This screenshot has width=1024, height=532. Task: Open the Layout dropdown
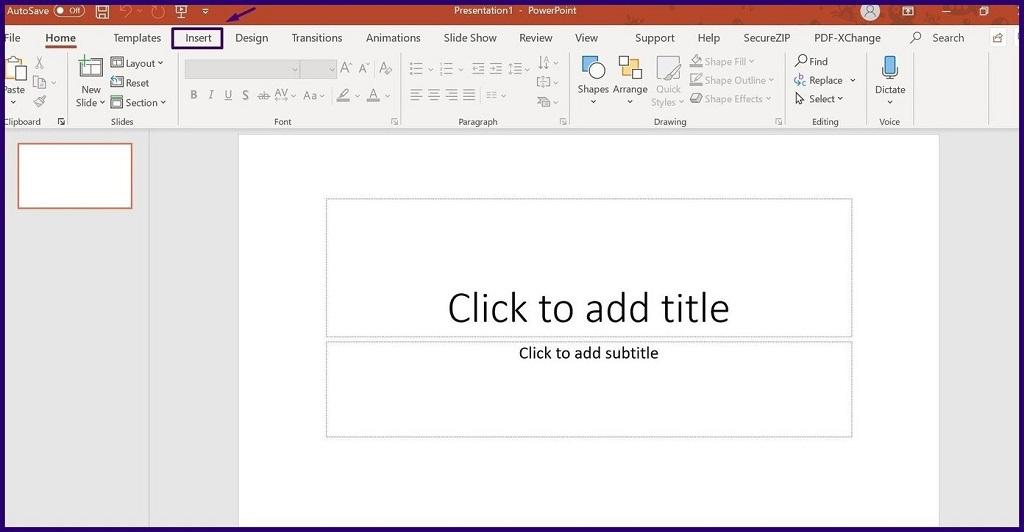pyautogui.click(x=136, y=63)
